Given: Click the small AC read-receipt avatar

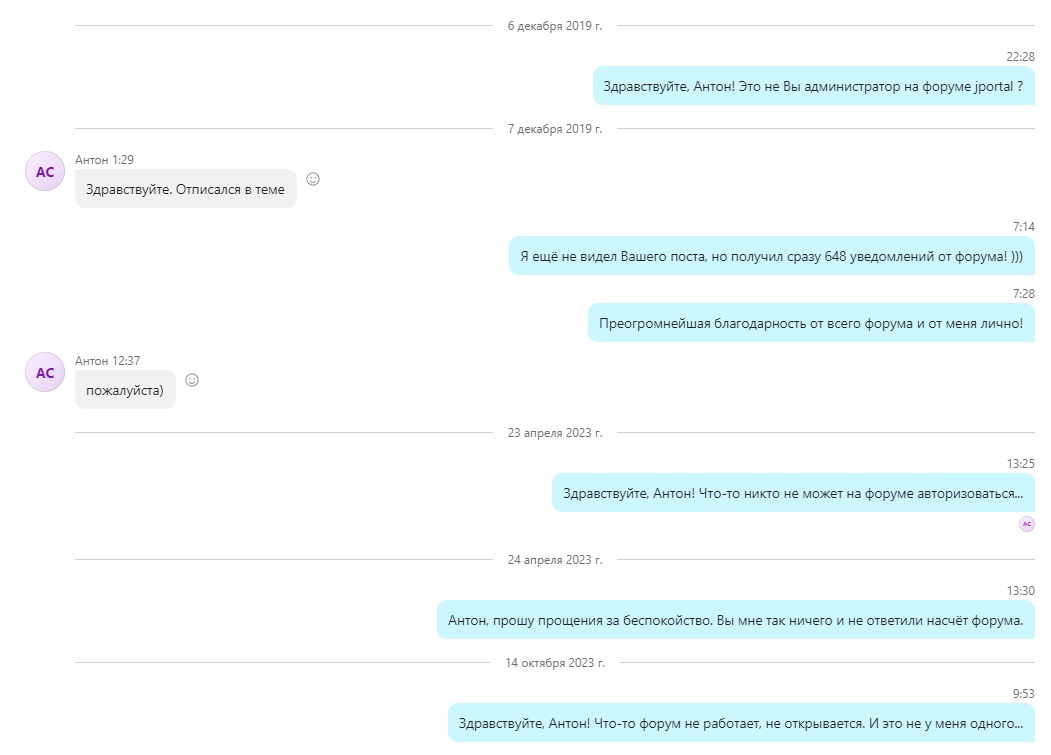Looking at the screenshot, I should coord(1026,524).
